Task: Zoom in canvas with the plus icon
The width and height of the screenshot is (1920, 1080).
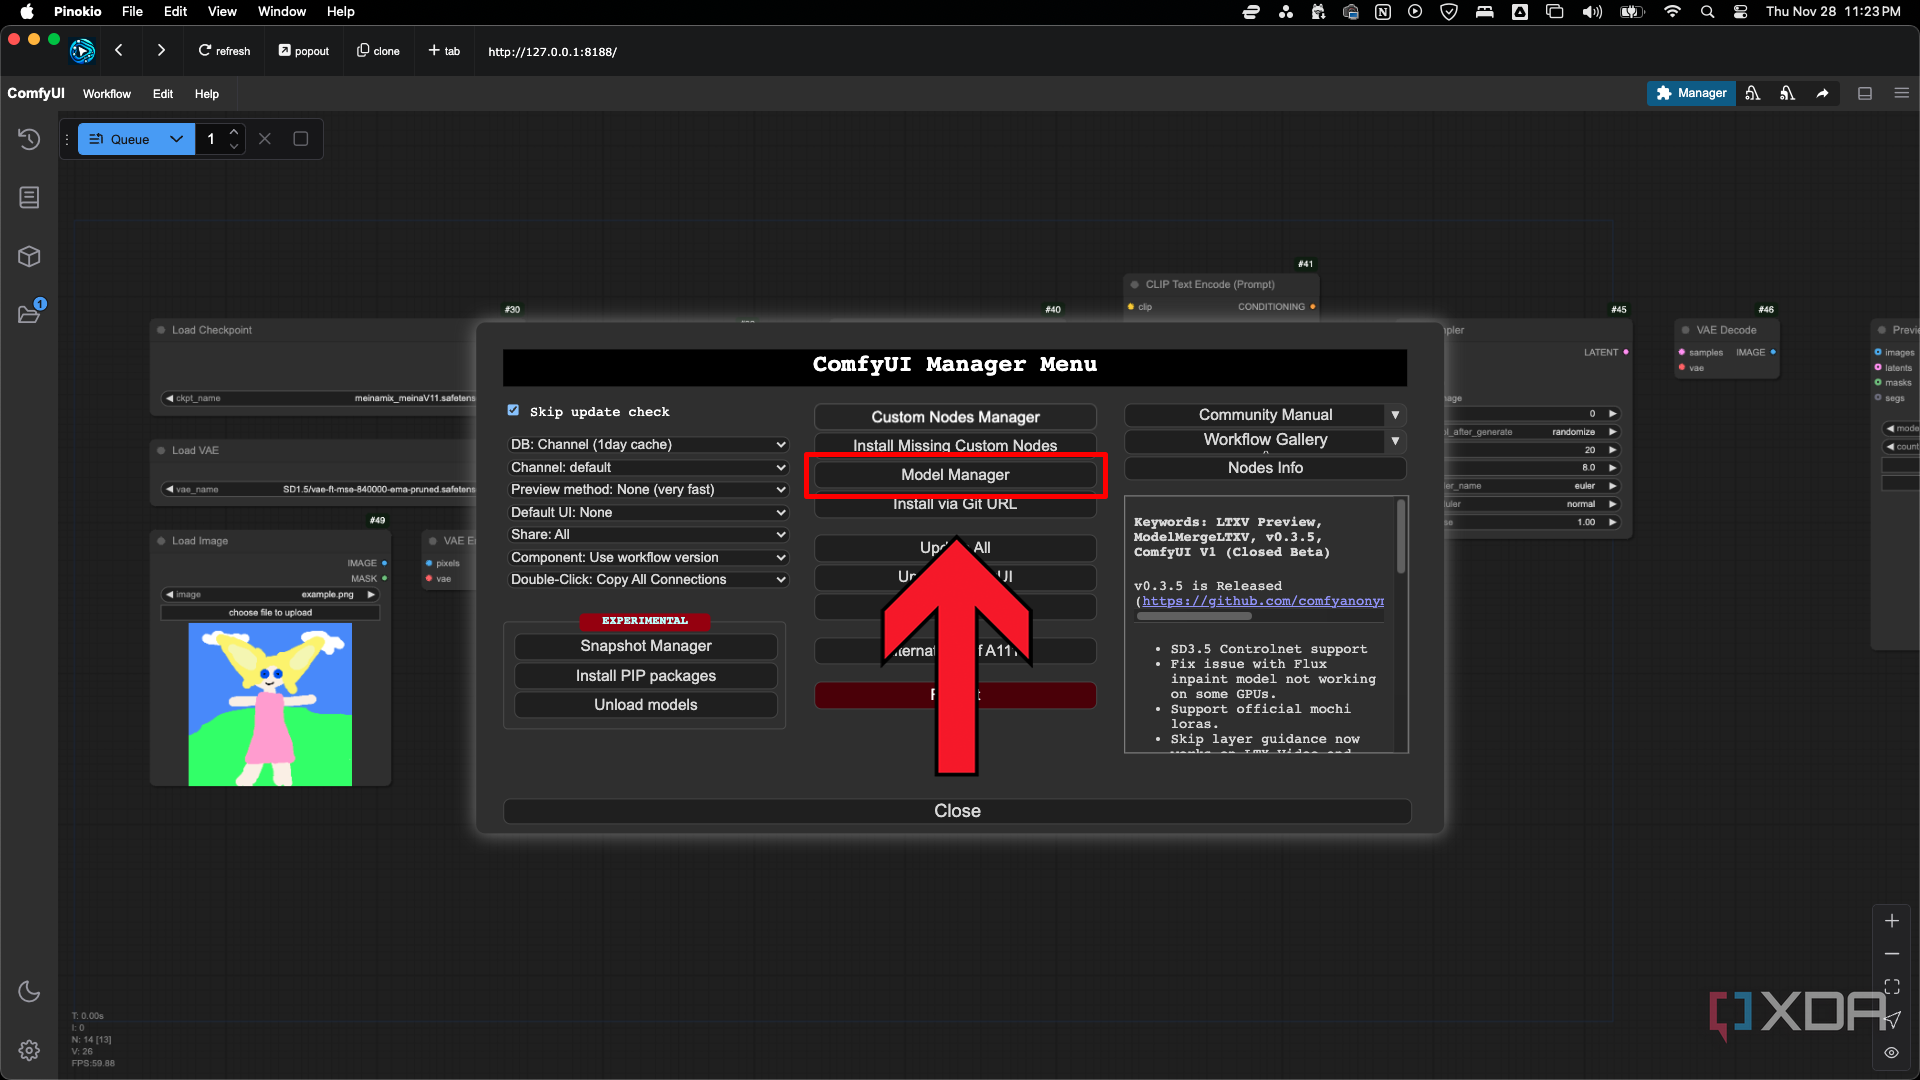Action: pyautogui.click(x=1892, y=921)
